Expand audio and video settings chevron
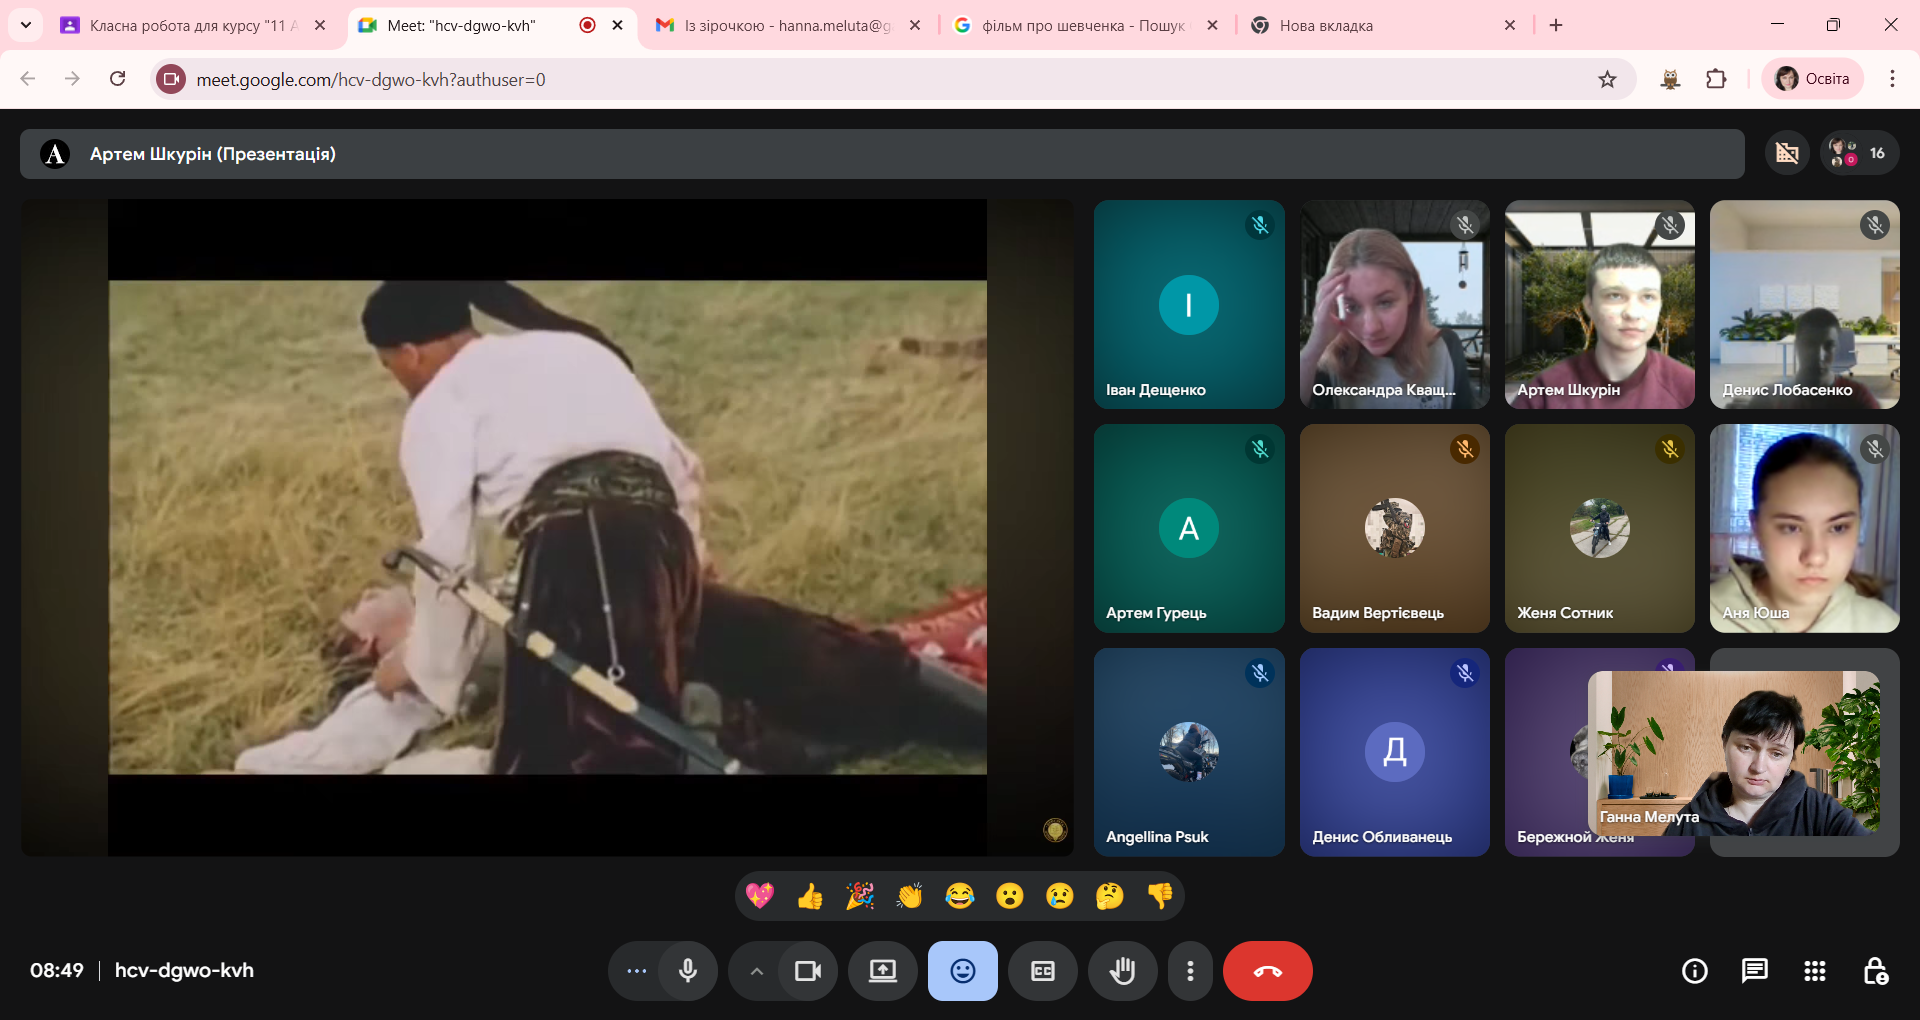The width and height of the screenshot is (1920, 1020). point(756,971)
